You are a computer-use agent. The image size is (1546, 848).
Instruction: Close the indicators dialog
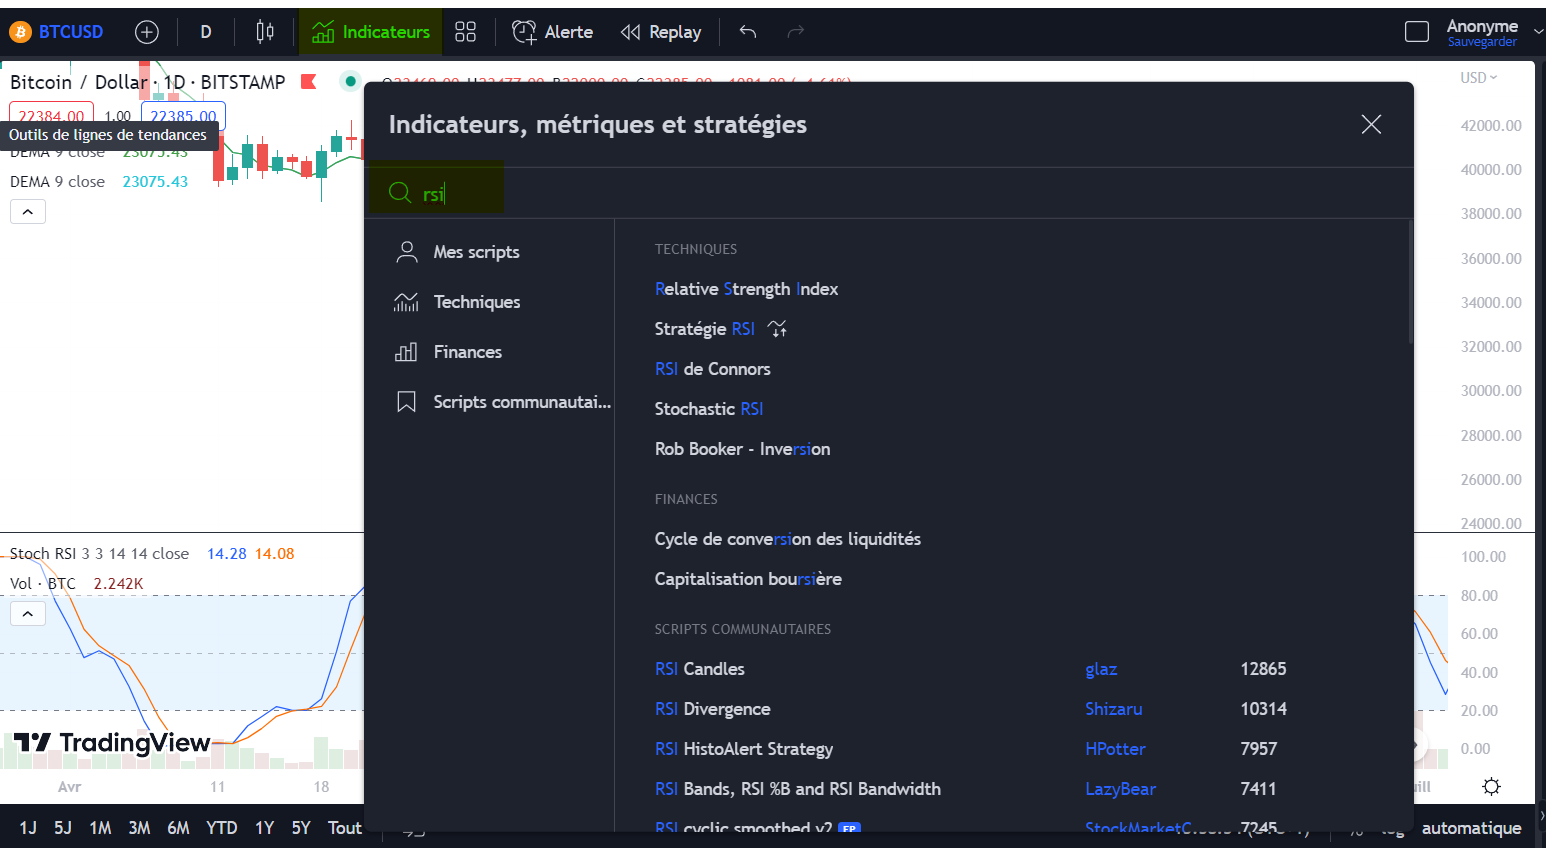click(x=1371, y=124)
